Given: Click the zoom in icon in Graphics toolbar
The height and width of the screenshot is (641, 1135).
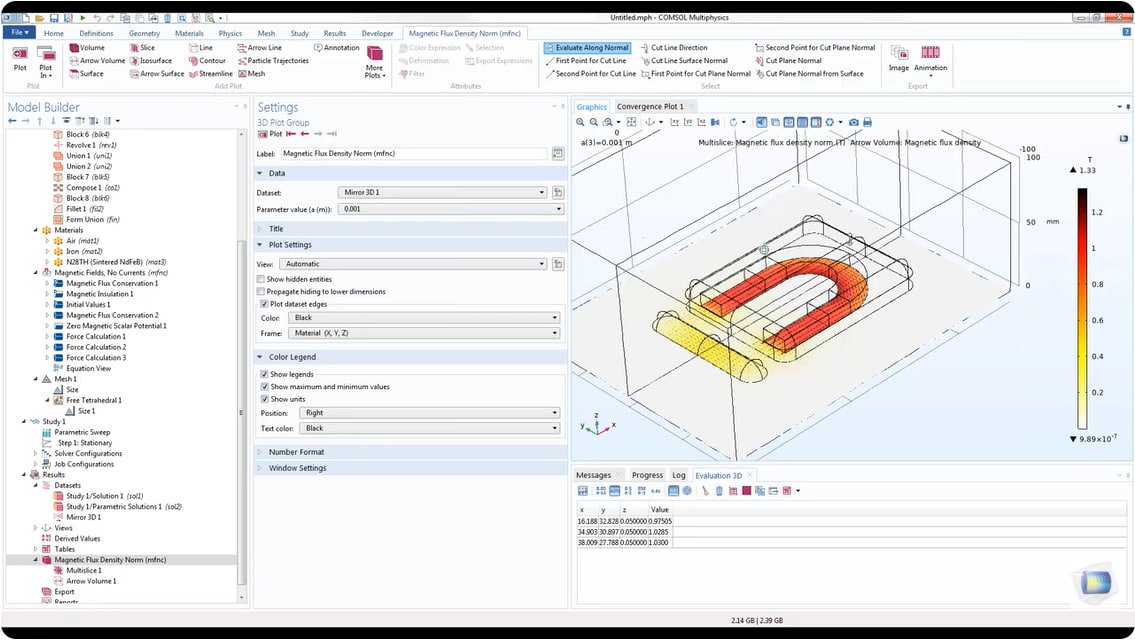Looking at the screenshot, I should pyautogui.click(x=580, y=122).
